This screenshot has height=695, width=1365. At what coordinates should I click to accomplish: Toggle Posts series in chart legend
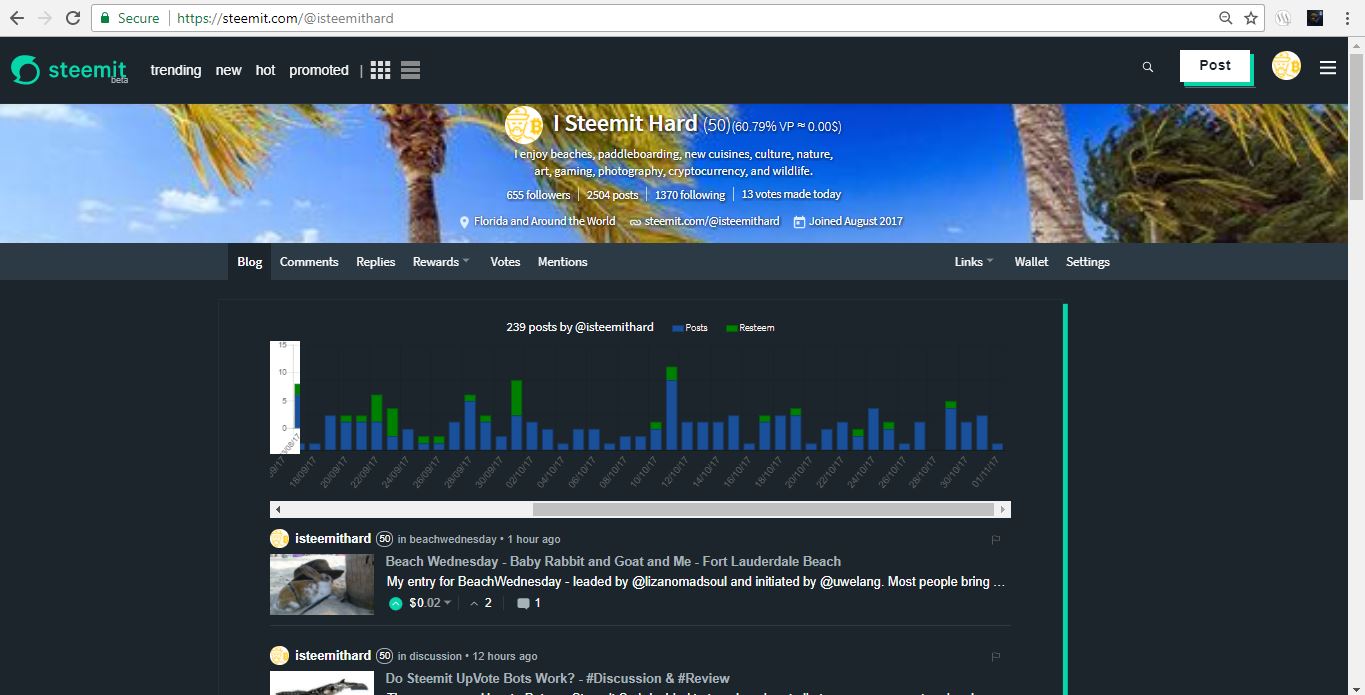(690, 328)
